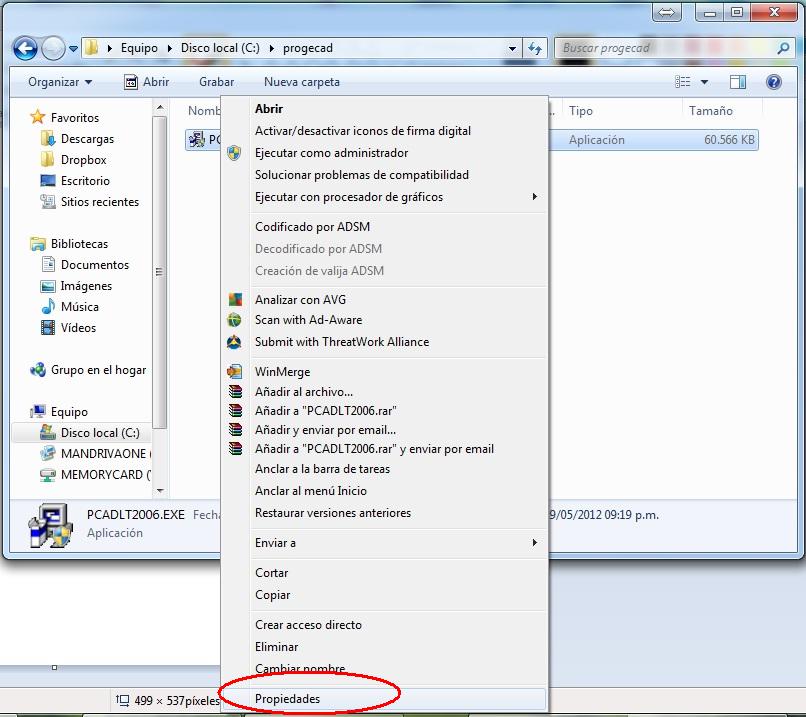Image resolution: width=806 pixels, height=717 pixels.
Task: Open the Organizar dropdown menu
Action: tap(60, 82)
